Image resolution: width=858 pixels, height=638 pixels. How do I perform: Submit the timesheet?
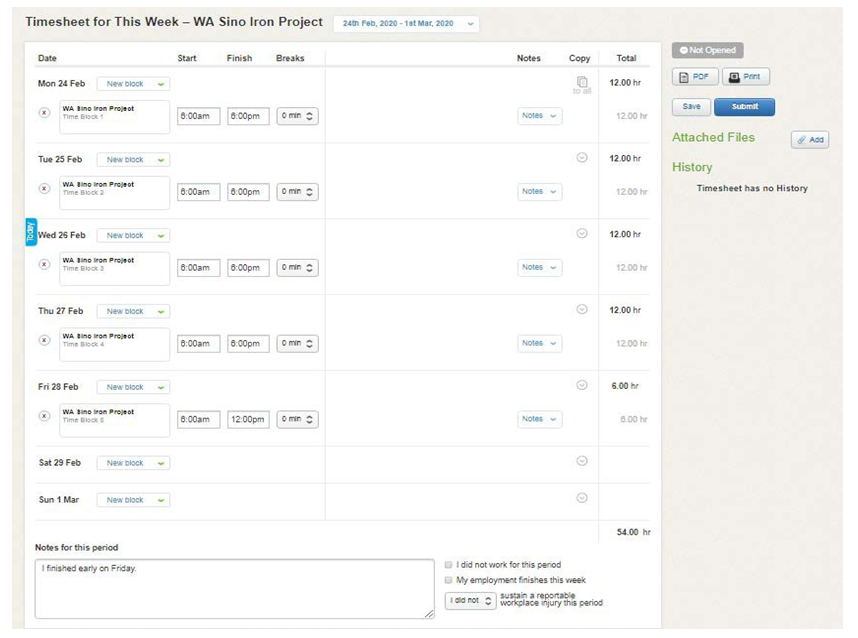coord(744,107)
